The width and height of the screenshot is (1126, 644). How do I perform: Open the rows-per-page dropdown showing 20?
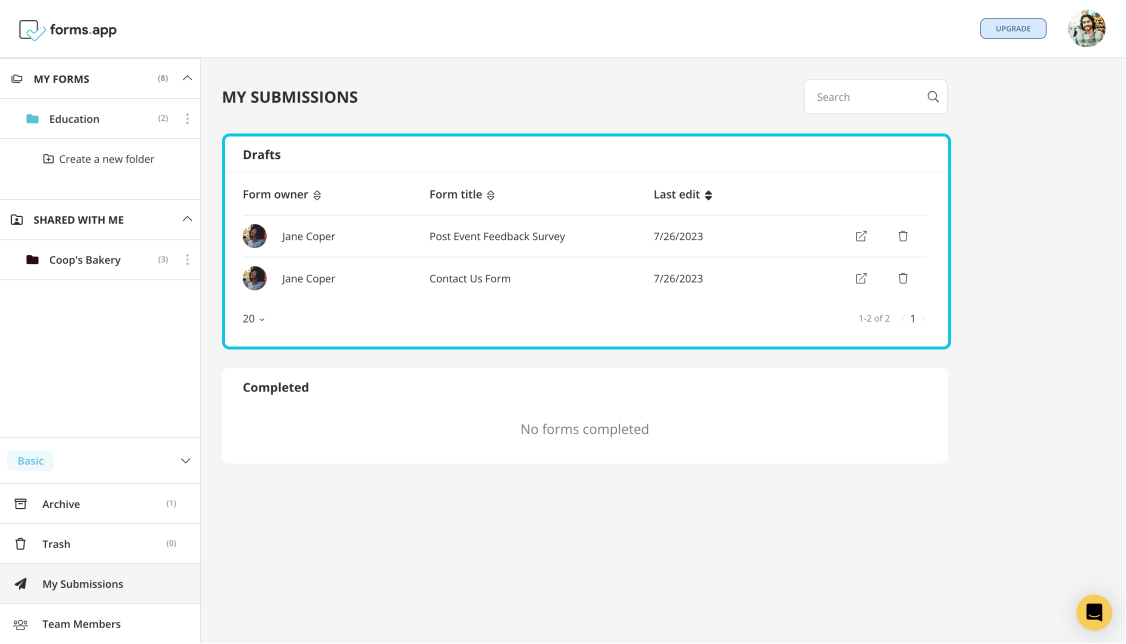[x=254, y=318]
